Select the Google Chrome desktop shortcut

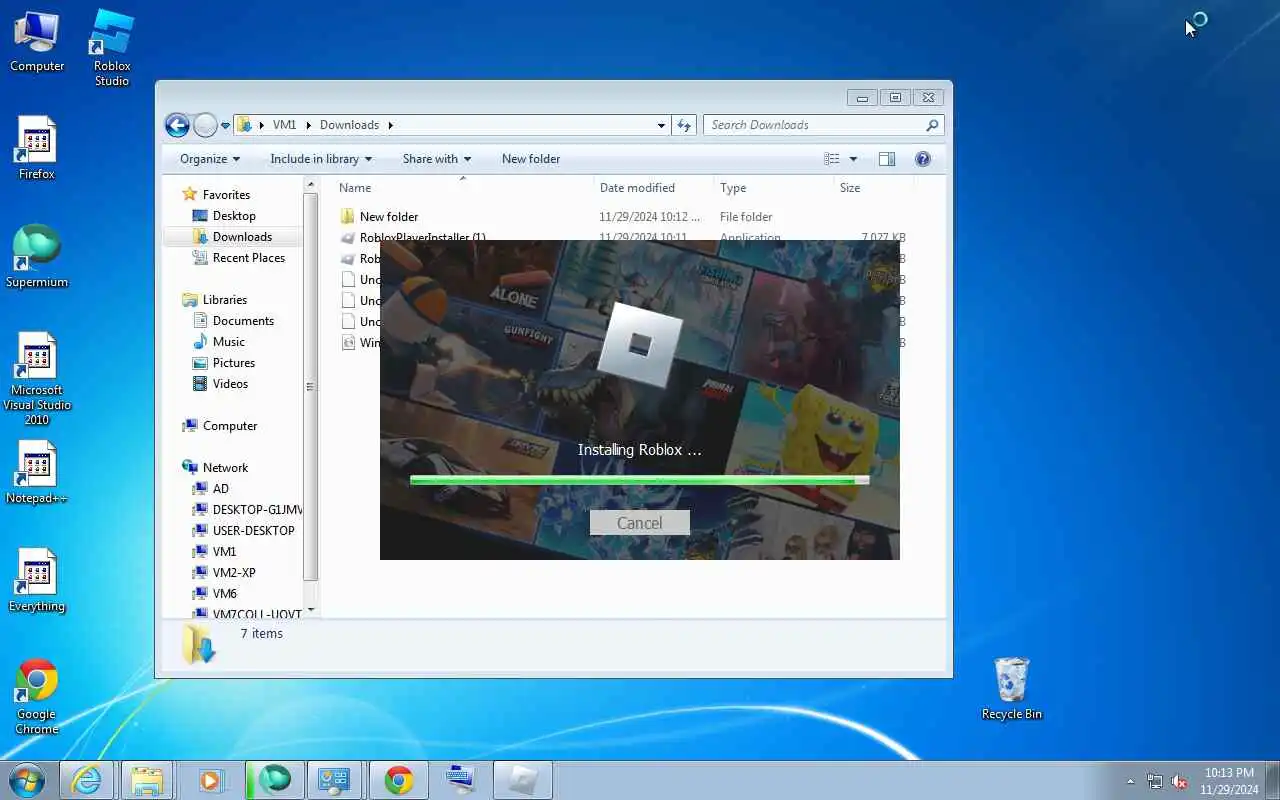37,696
